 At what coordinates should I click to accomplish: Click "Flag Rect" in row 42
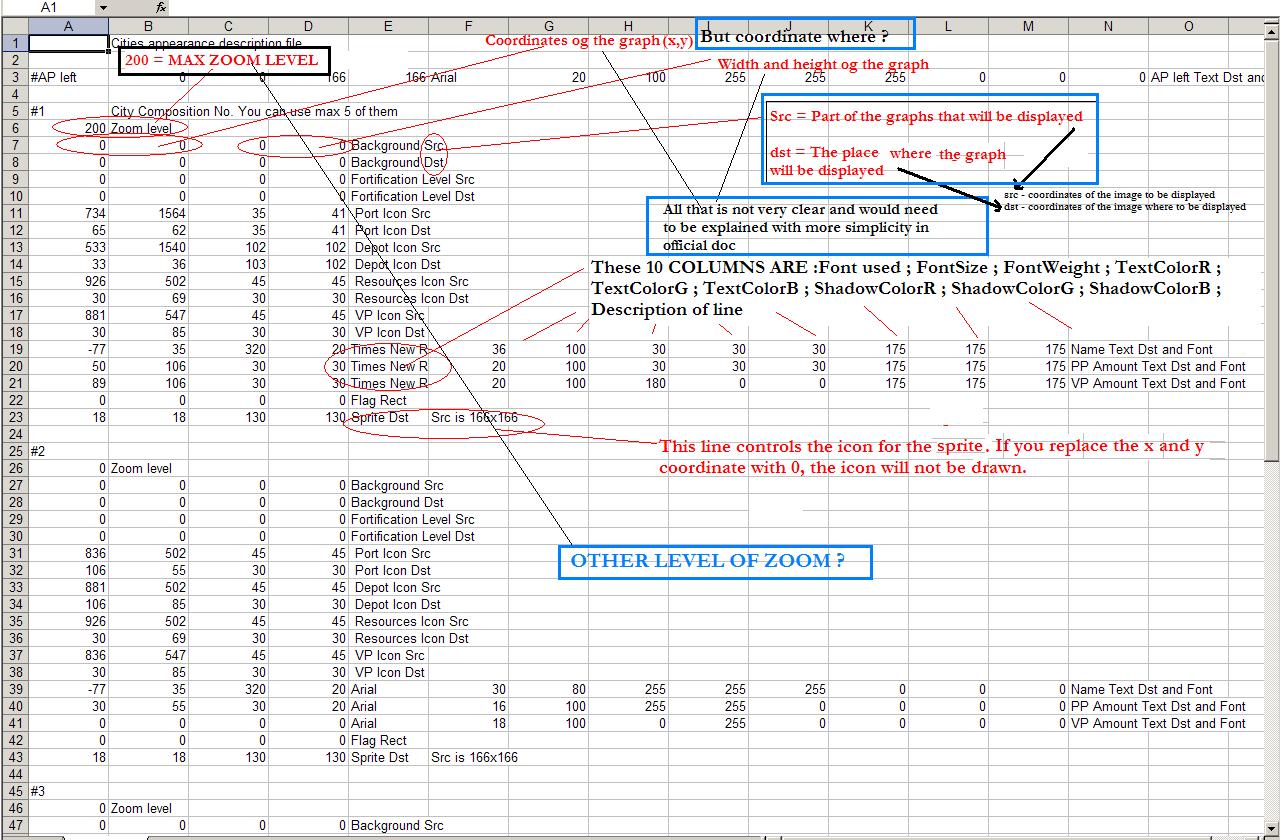379,740
